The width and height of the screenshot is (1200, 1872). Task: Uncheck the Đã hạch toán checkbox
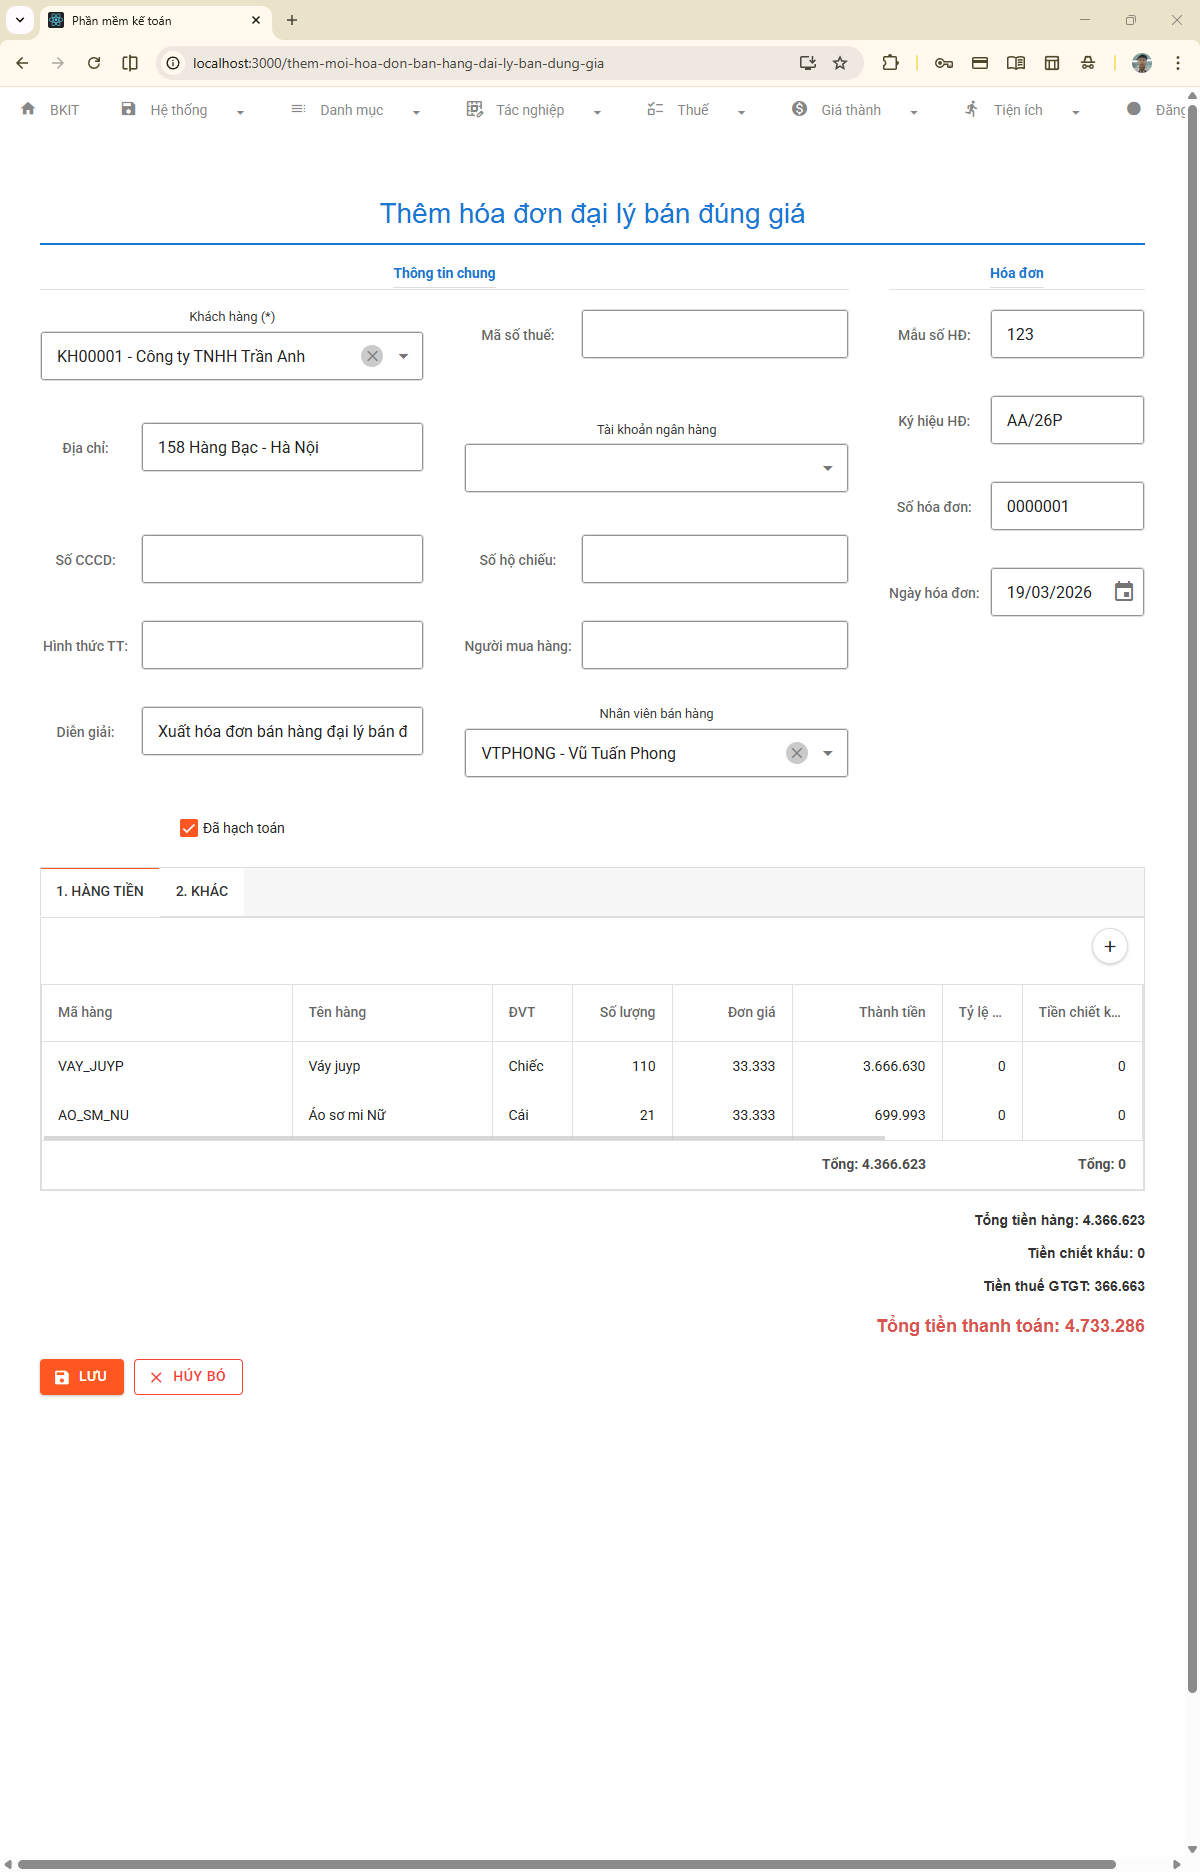pos(189,828)
